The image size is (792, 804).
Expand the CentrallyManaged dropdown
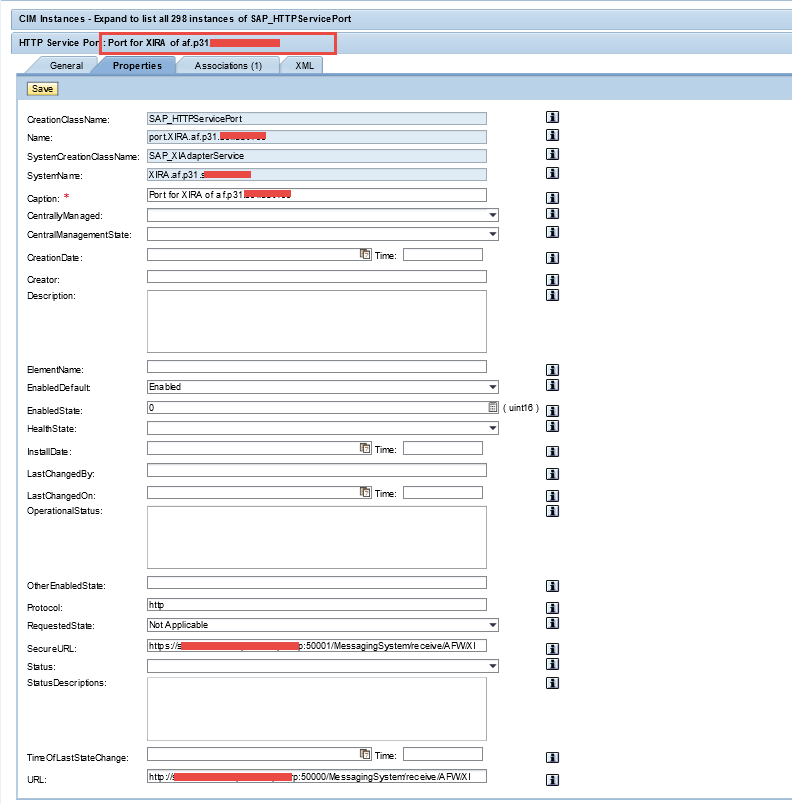(493, 215)
